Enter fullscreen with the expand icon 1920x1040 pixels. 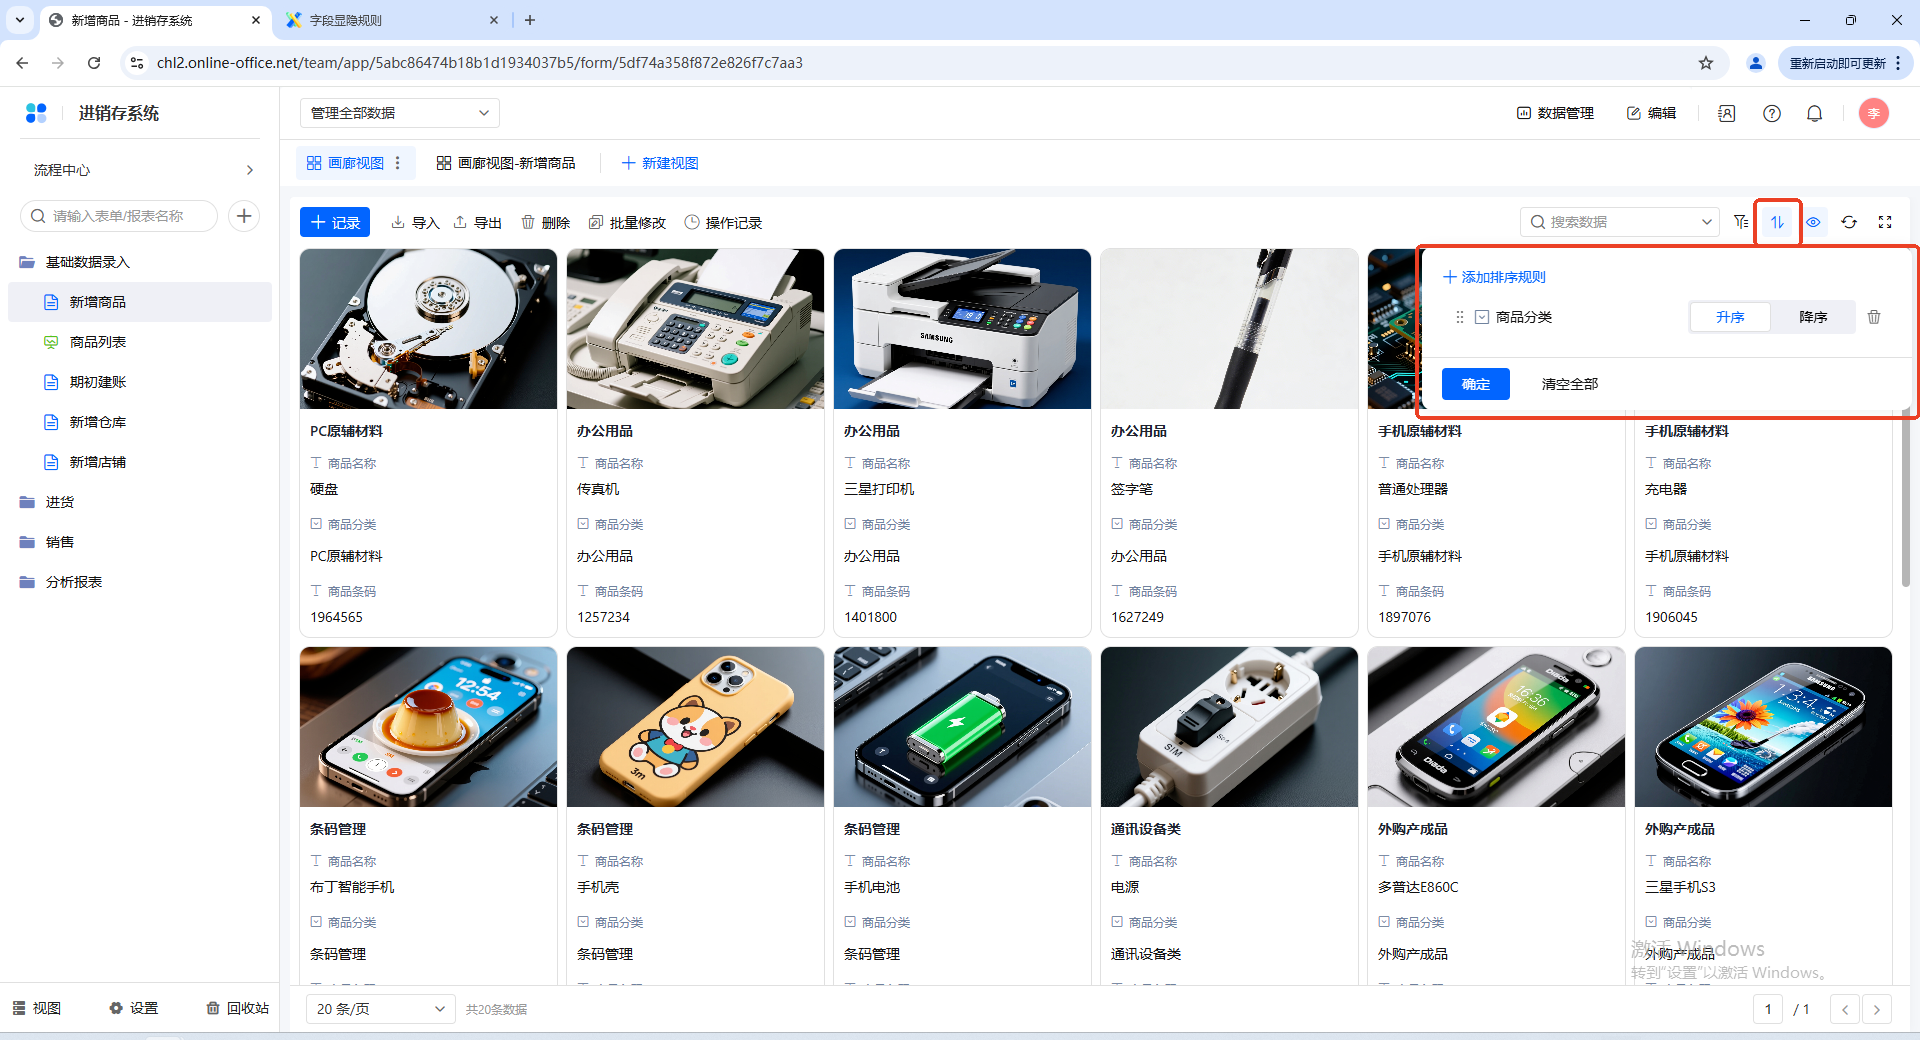coord(1885,222)
